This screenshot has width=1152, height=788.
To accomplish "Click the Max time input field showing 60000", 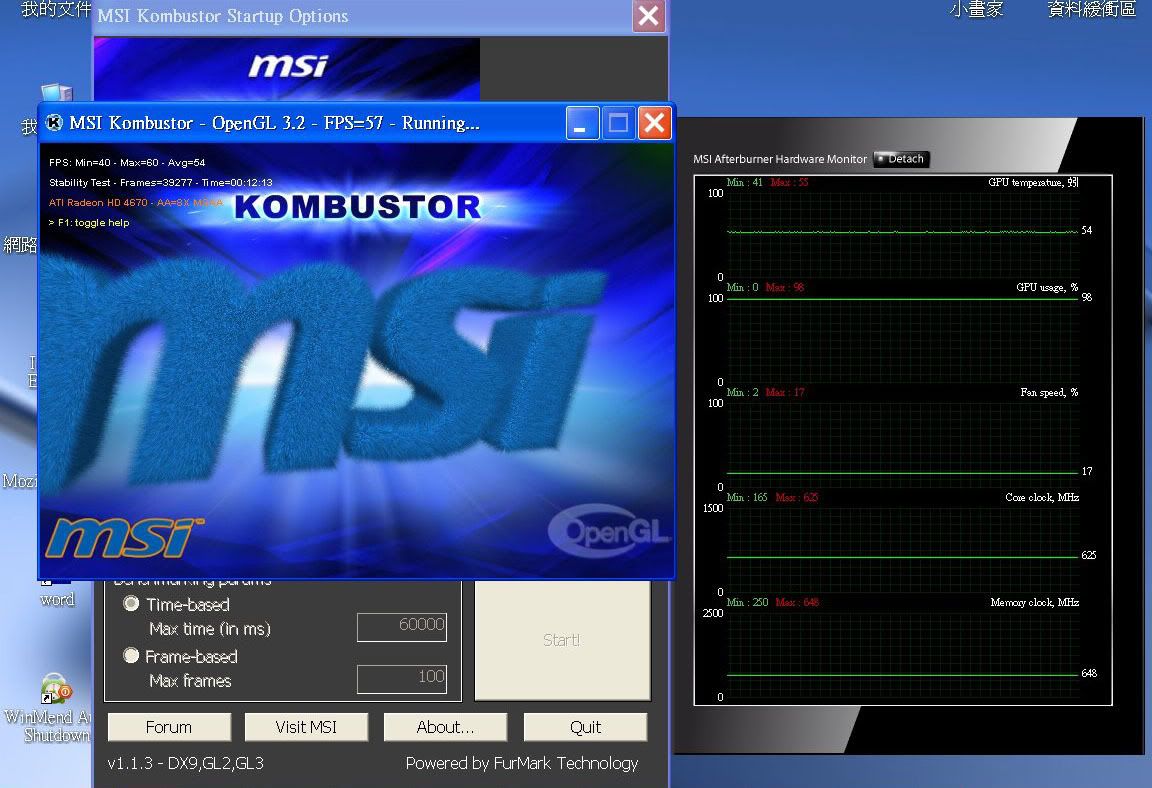I will pyautogui.click(x=402, y=626).
